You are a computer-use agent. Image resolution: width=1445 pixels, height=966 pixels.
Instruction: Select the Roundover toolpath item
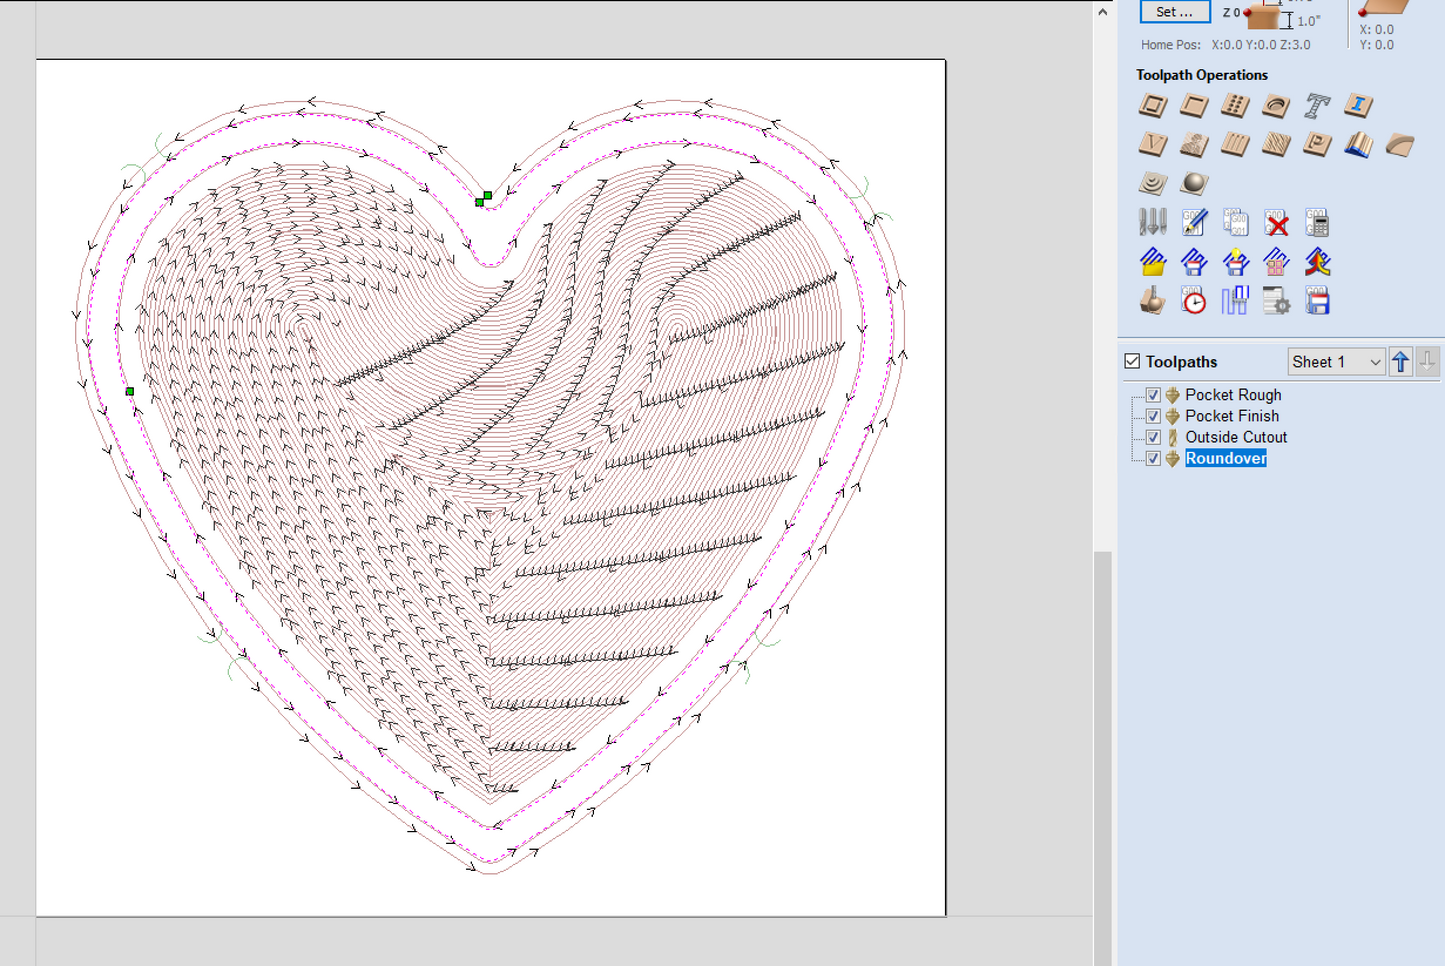point(1225,458)
